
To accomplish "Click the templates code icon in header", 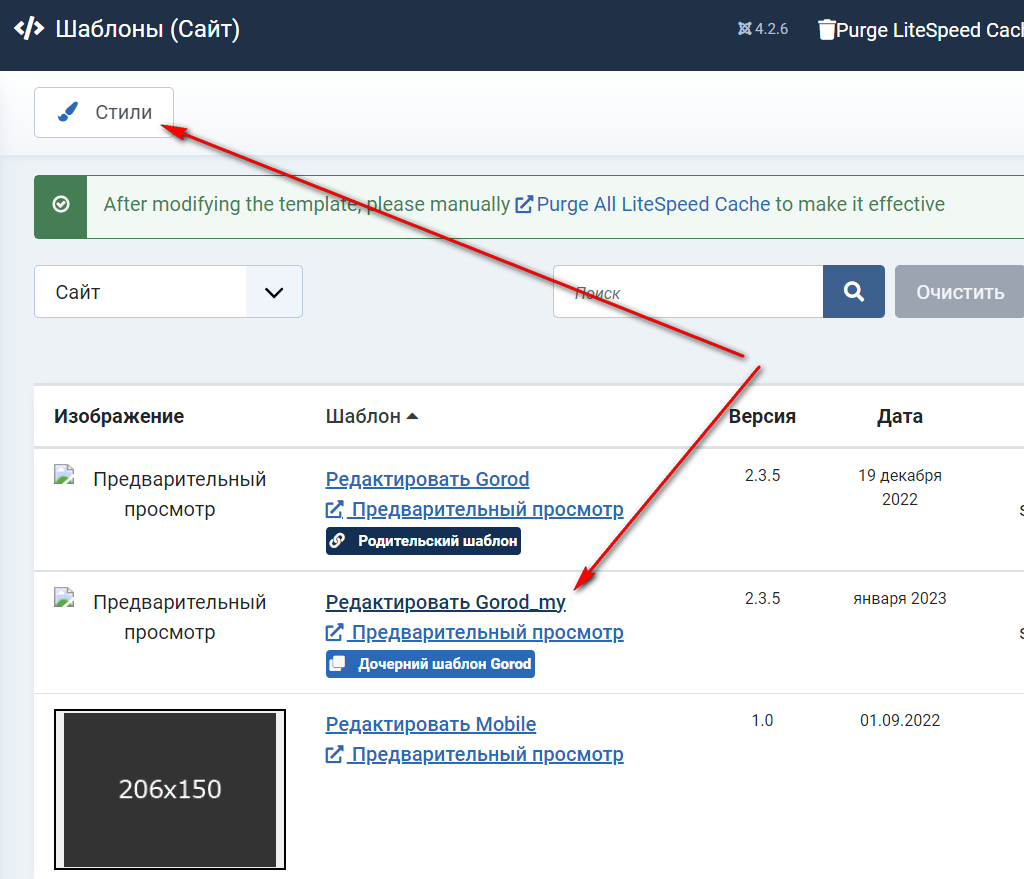I will pyautogui.click(x=29, y=29).
